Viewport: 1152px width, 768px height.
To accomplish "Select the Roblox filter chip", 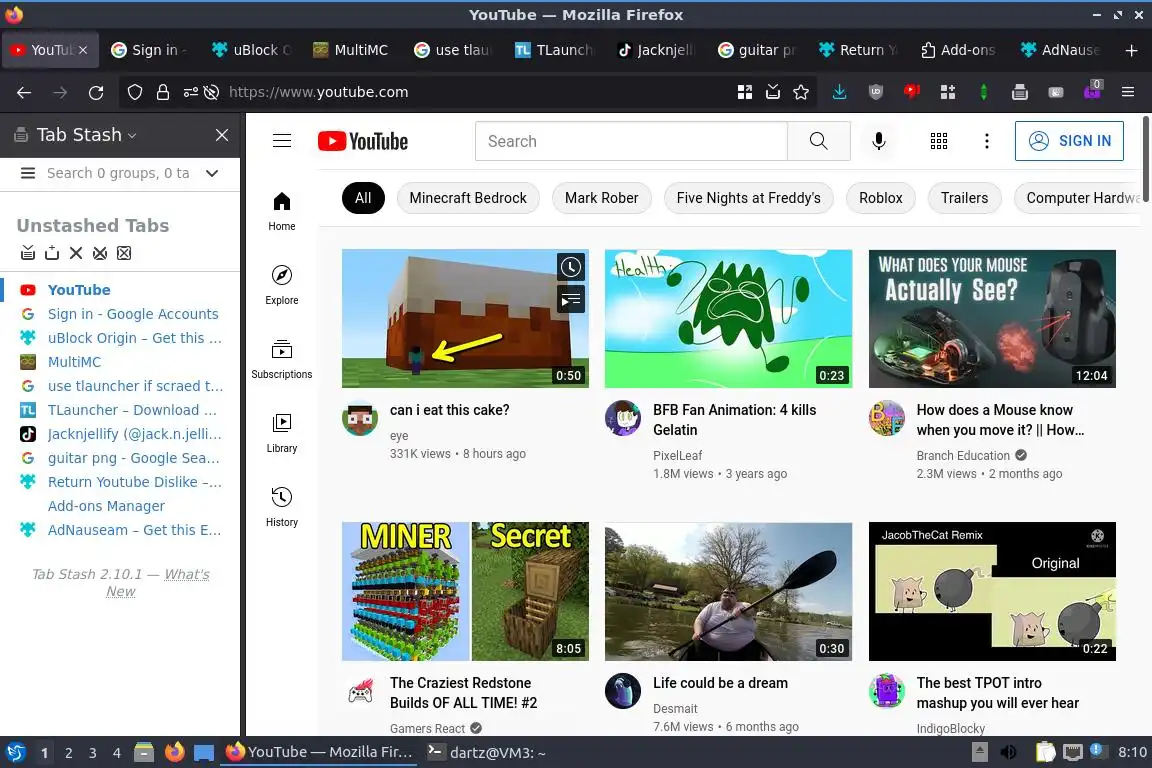I will (880, 198).
